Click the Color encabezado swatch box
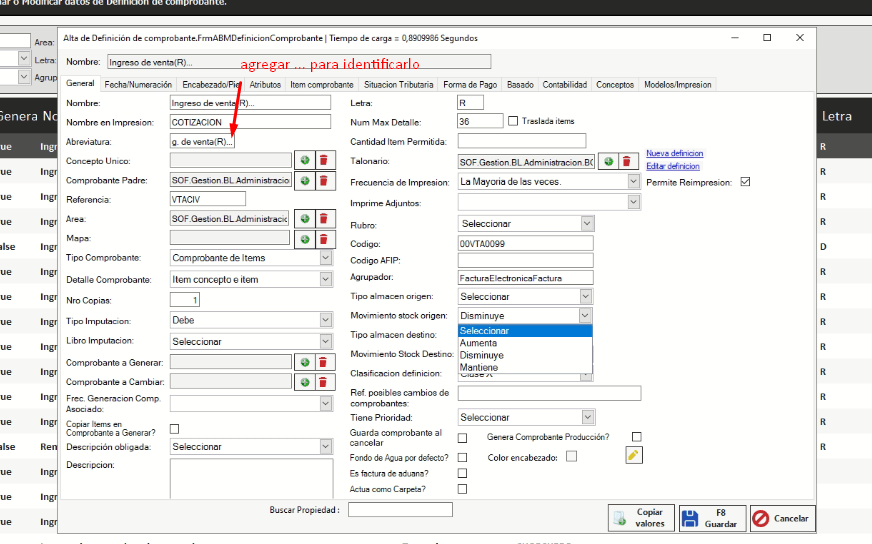Image resolution: width=872 pixels, height=544 pixels. [x=572, y=456]
